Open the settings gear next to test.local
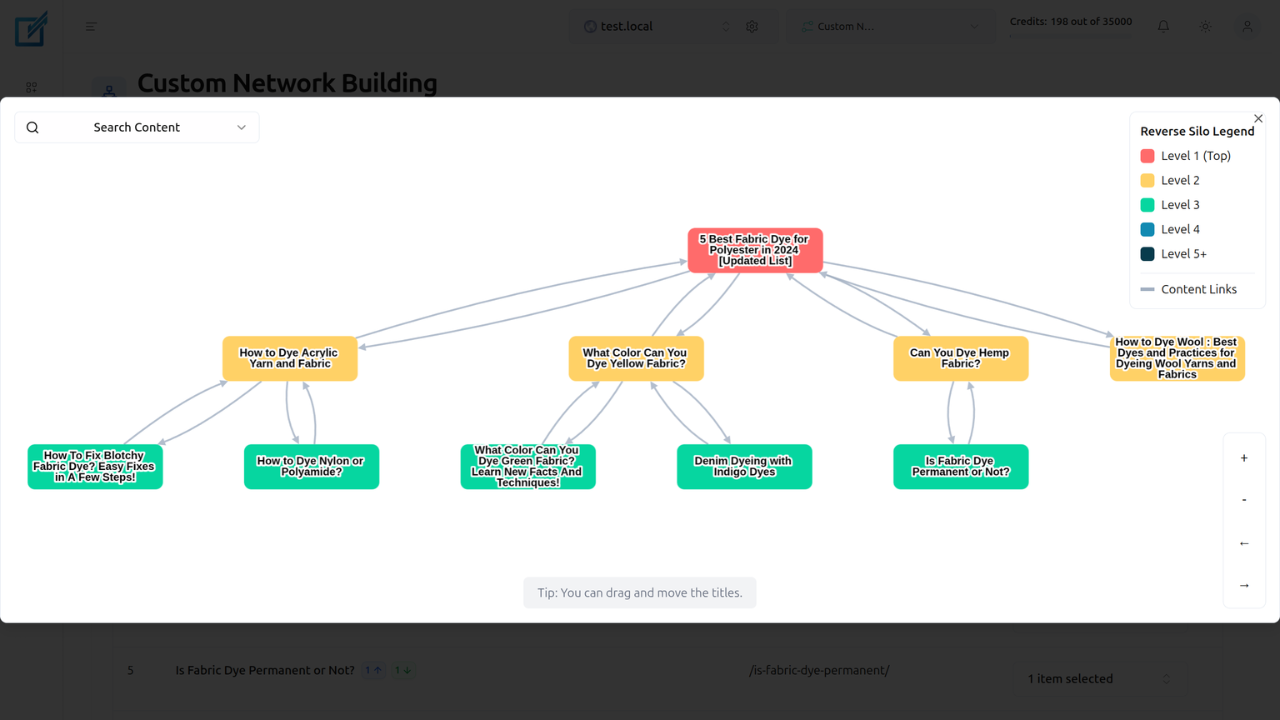 (x=751, y=26)
